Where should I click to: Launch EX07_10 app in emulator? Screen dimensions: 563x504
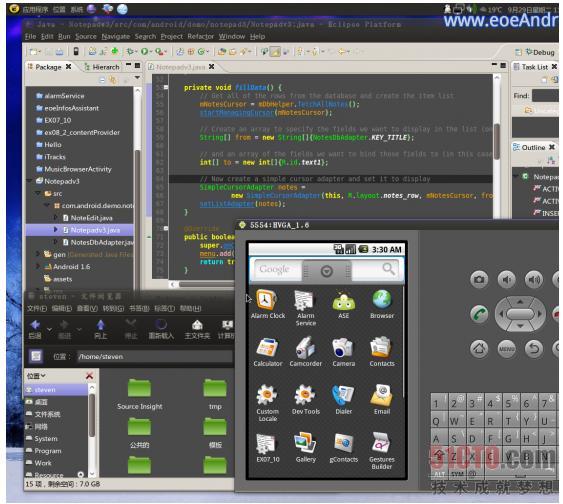[x=267, y=448]
